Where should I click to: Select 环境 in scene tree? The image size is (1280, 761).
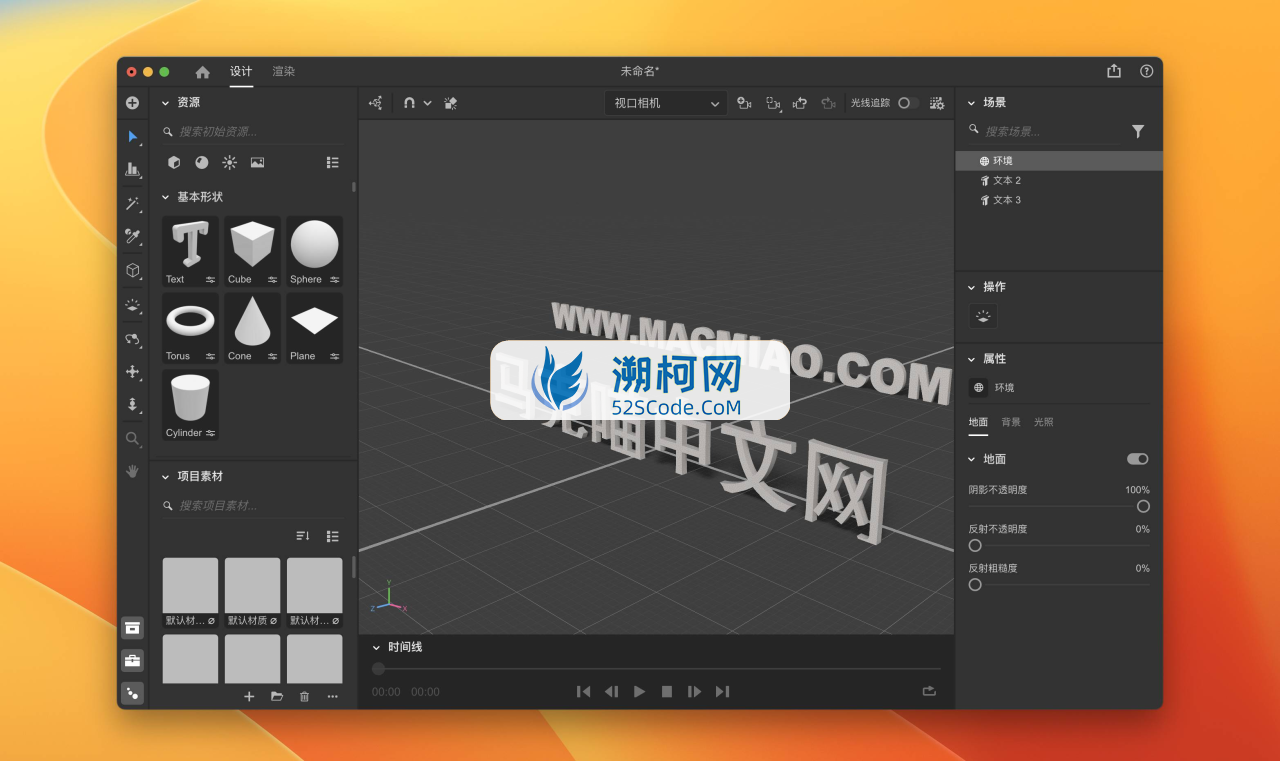1059,161
